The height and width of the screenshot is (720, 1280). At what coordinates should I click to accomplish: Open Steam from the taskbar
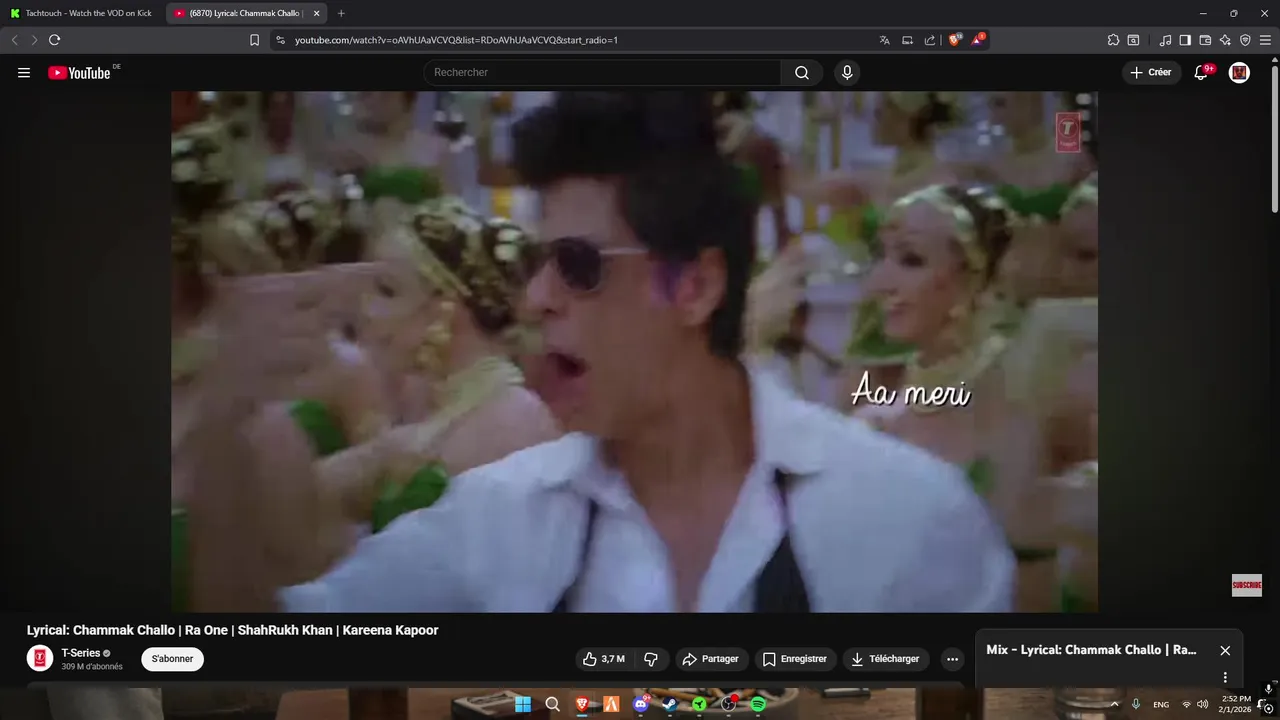[670, 704]
